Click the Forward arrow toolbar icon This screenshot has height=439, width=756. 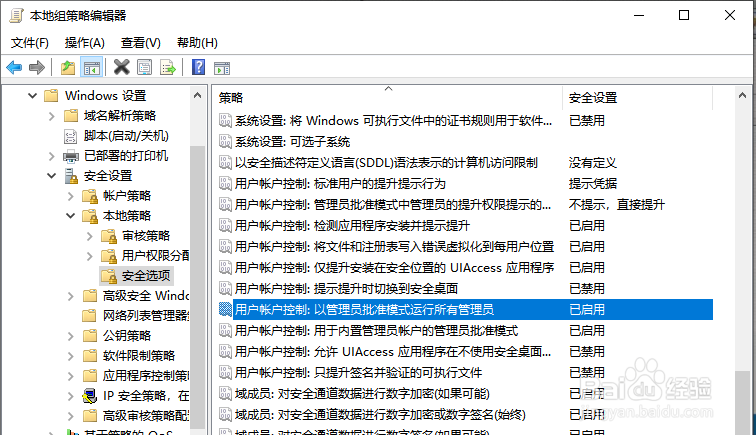pyautogui.click(x=37, y=67)
